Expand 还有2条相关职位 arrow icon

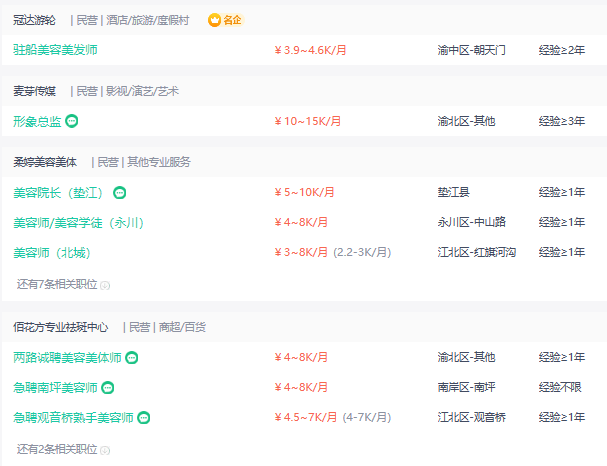(x=105, y=451)
